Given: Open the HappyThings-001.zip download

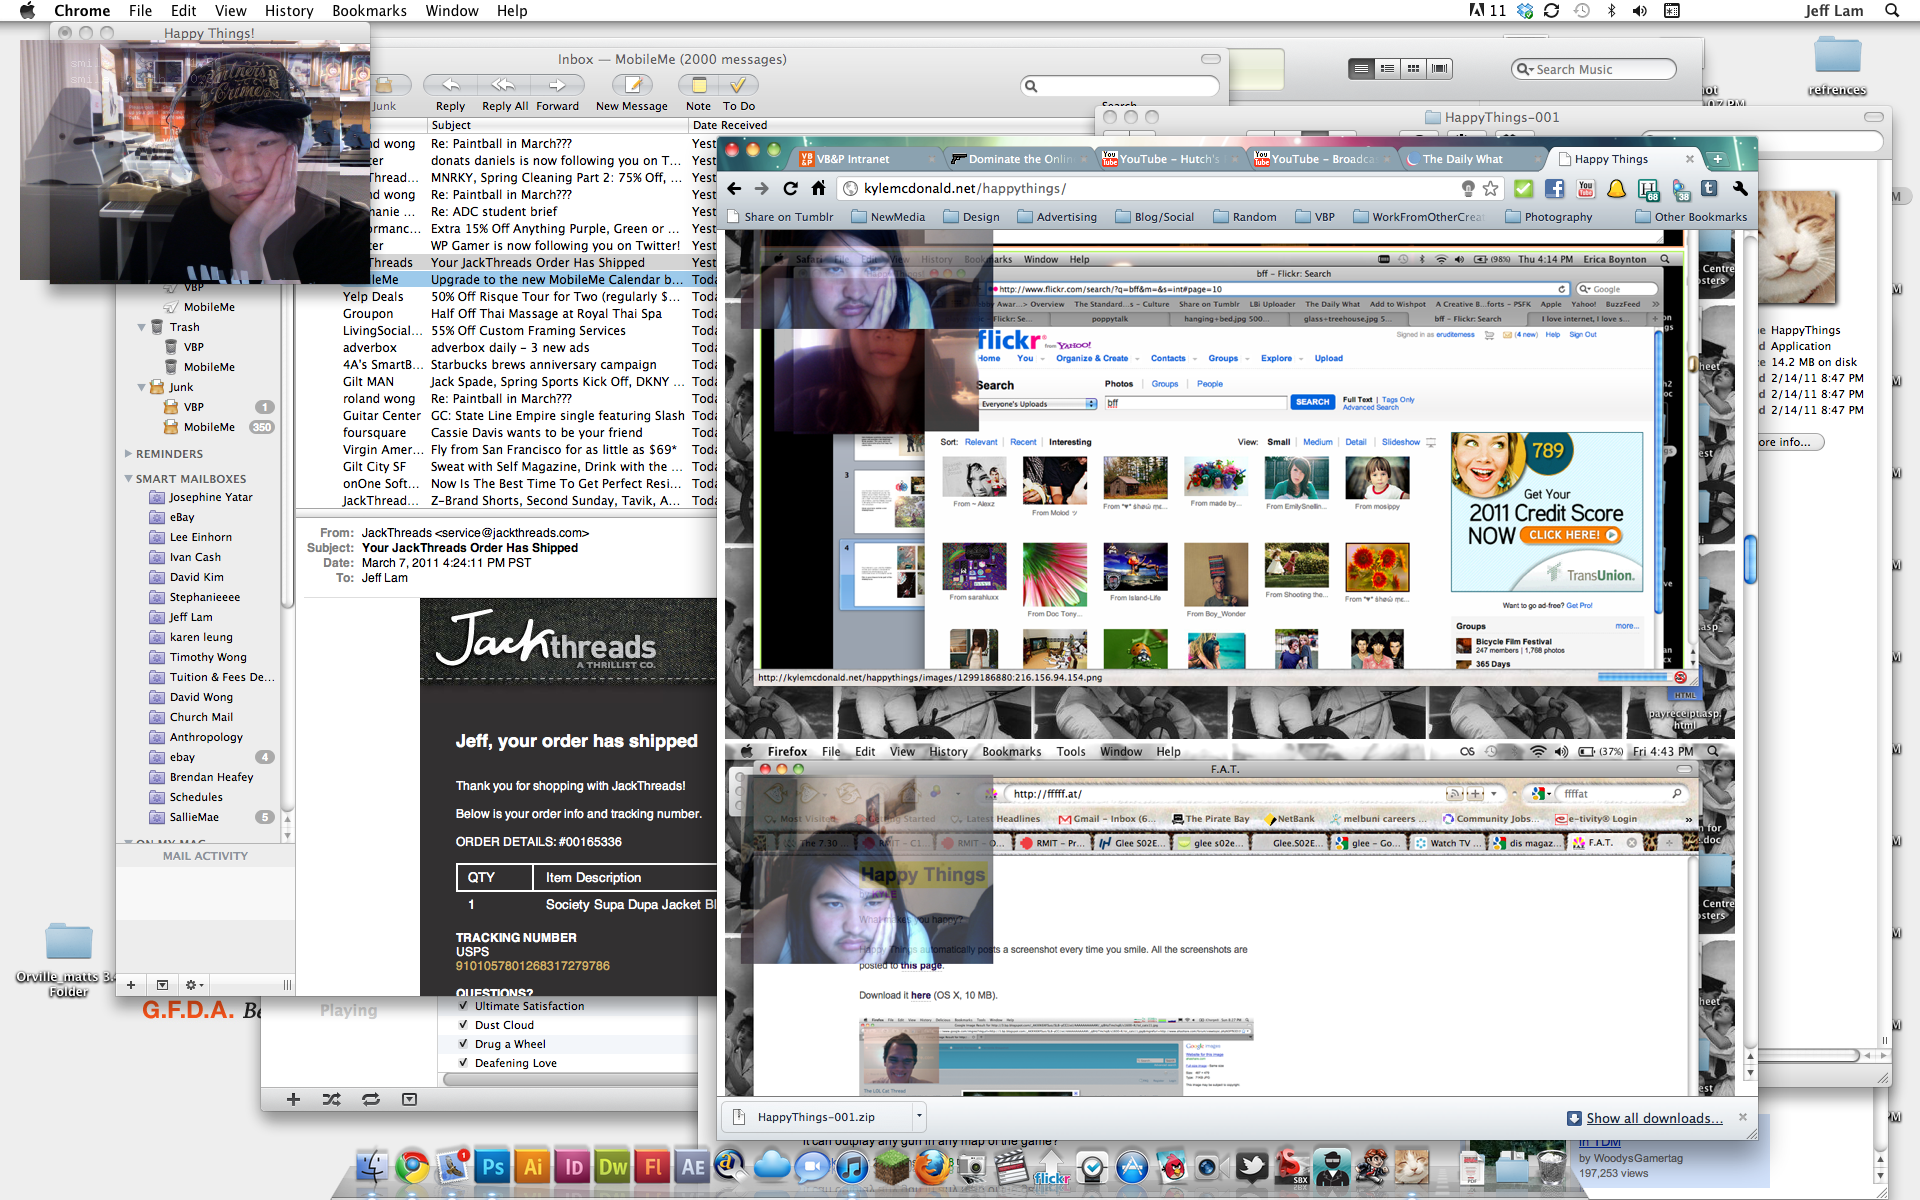Looking at the screenshot, I should (816, 1117).
